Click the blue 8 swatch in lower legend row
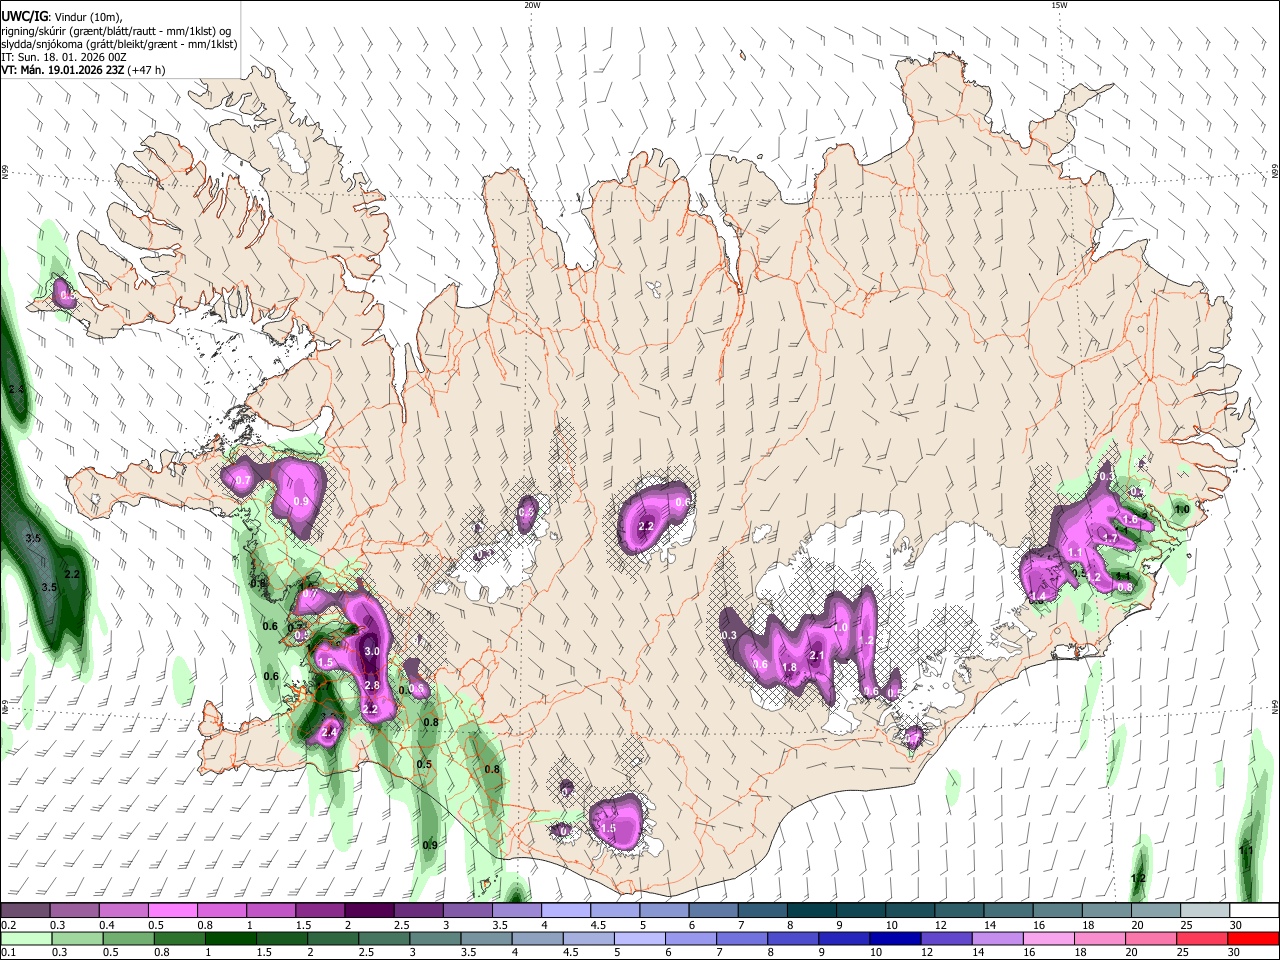The image size is (1280, 960). coord(793,938)
